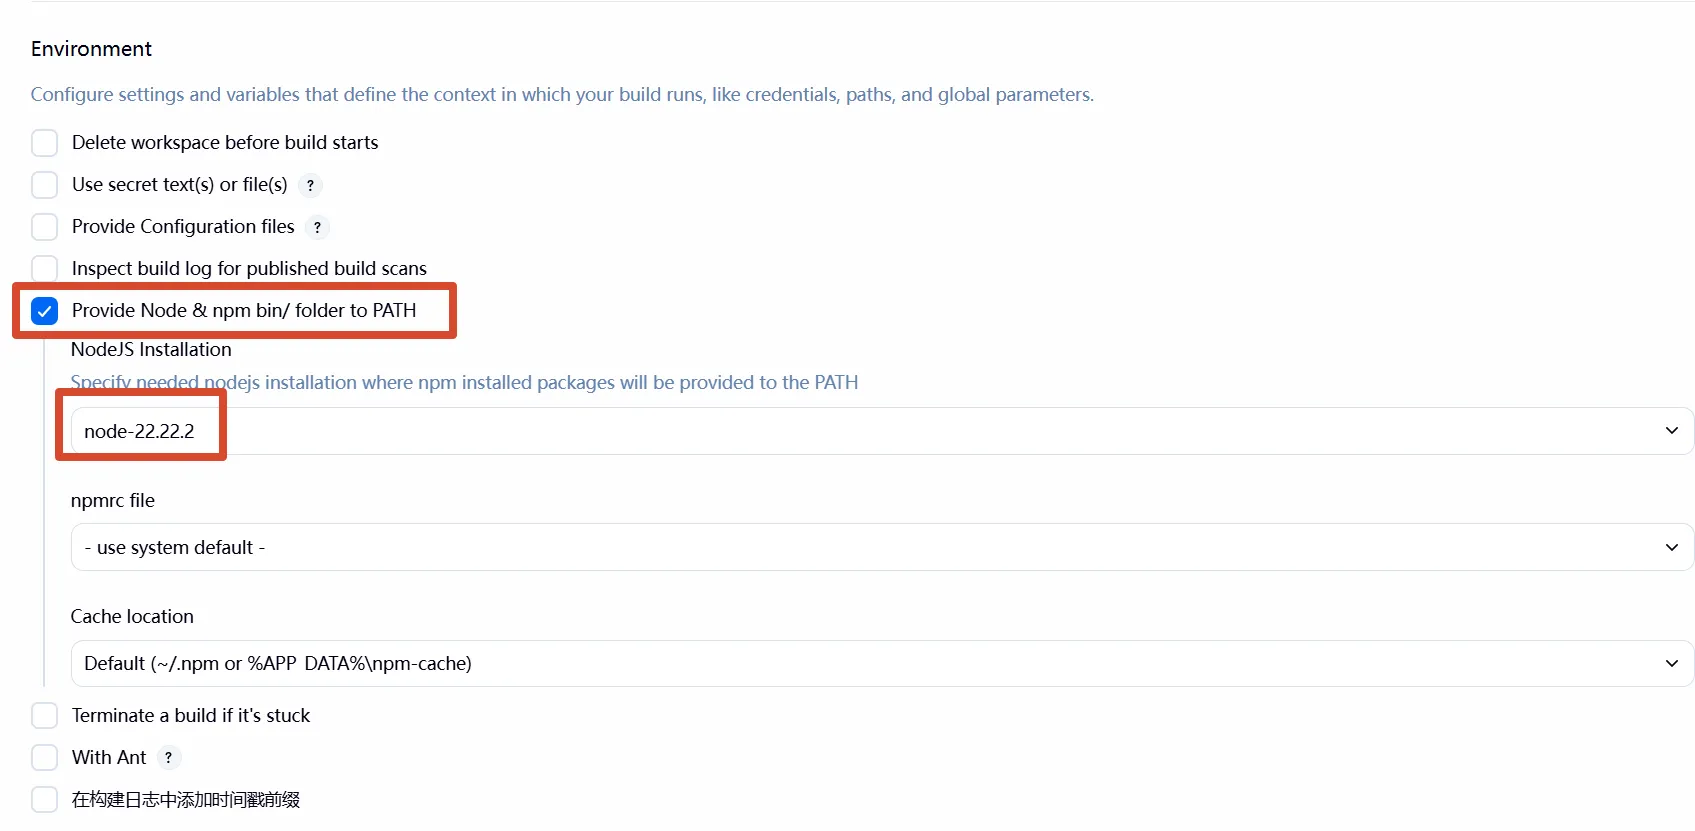1695x831 pixels.
Task: Uncheck Provide Node & npm bin/ folder to PATH
Action: [45, 311]
